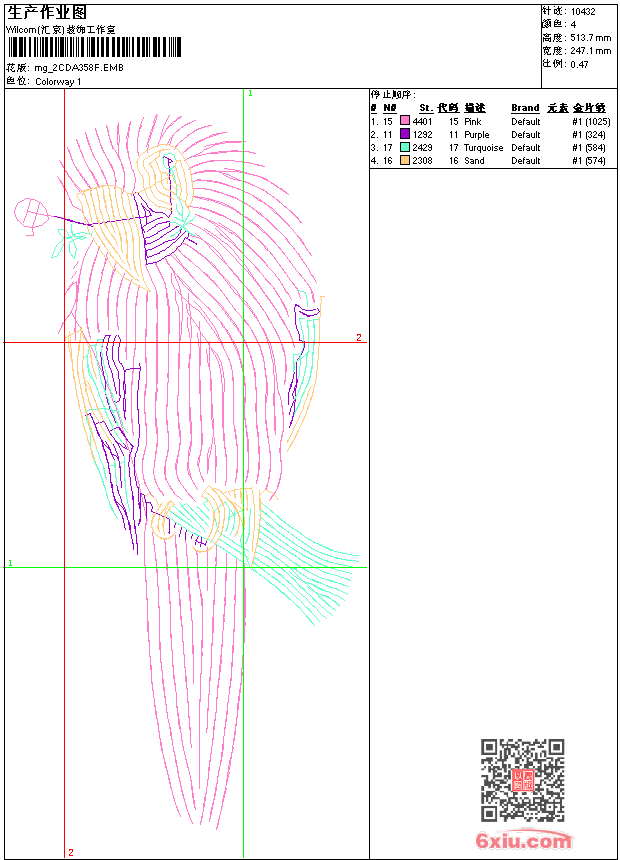Click the pink circle on the design's left
Screen dimensions: 620x860
pyautogui.click(x=31, y=213)
